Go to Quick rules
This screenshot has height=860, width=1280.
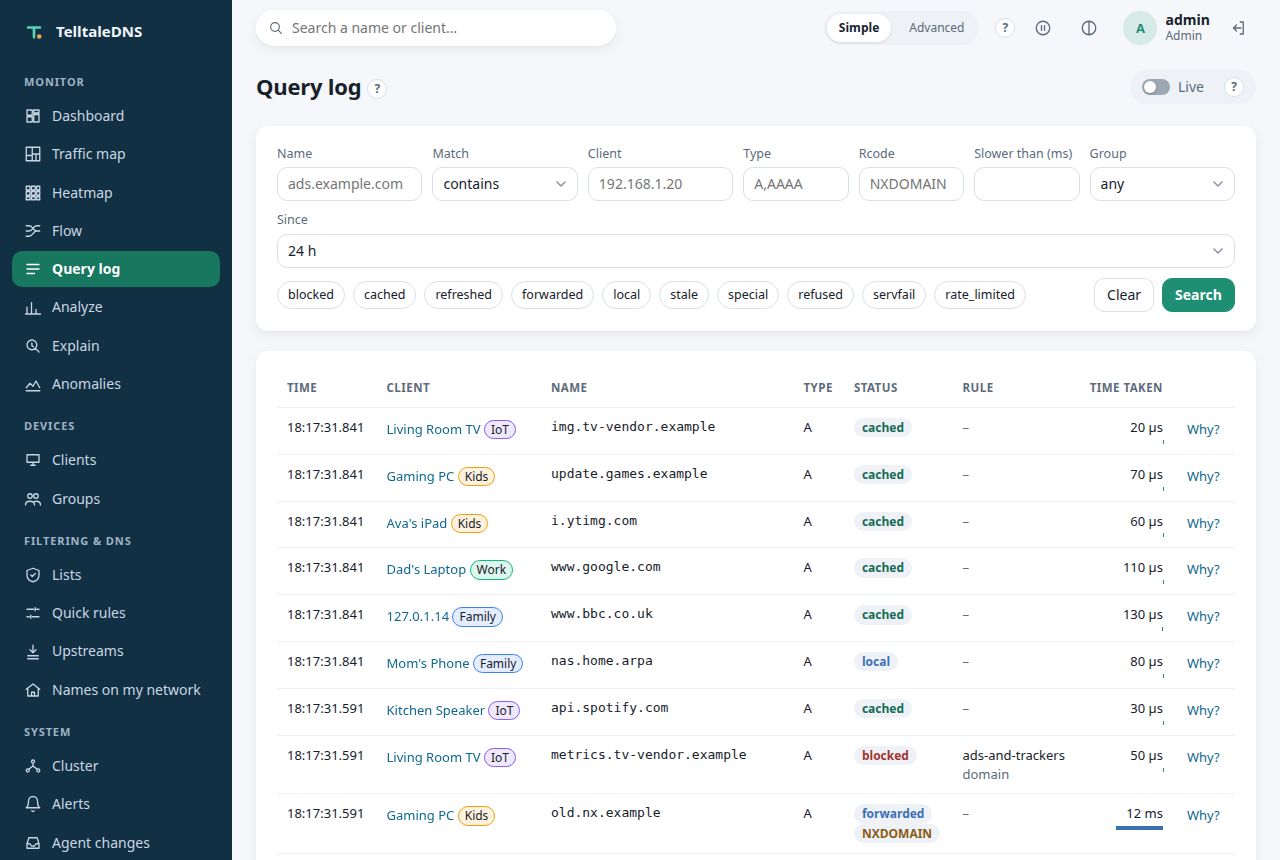point(116,613)
